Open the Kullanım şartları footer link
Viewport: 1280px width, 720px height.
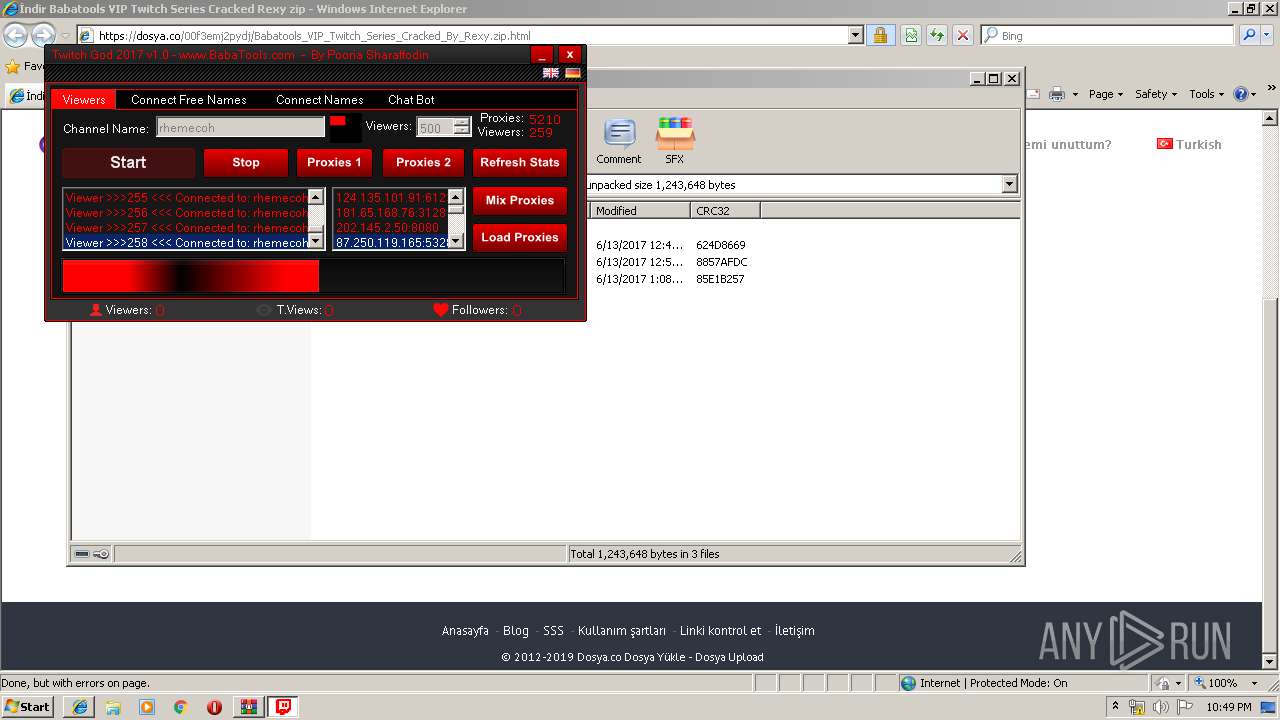(621, 631)
